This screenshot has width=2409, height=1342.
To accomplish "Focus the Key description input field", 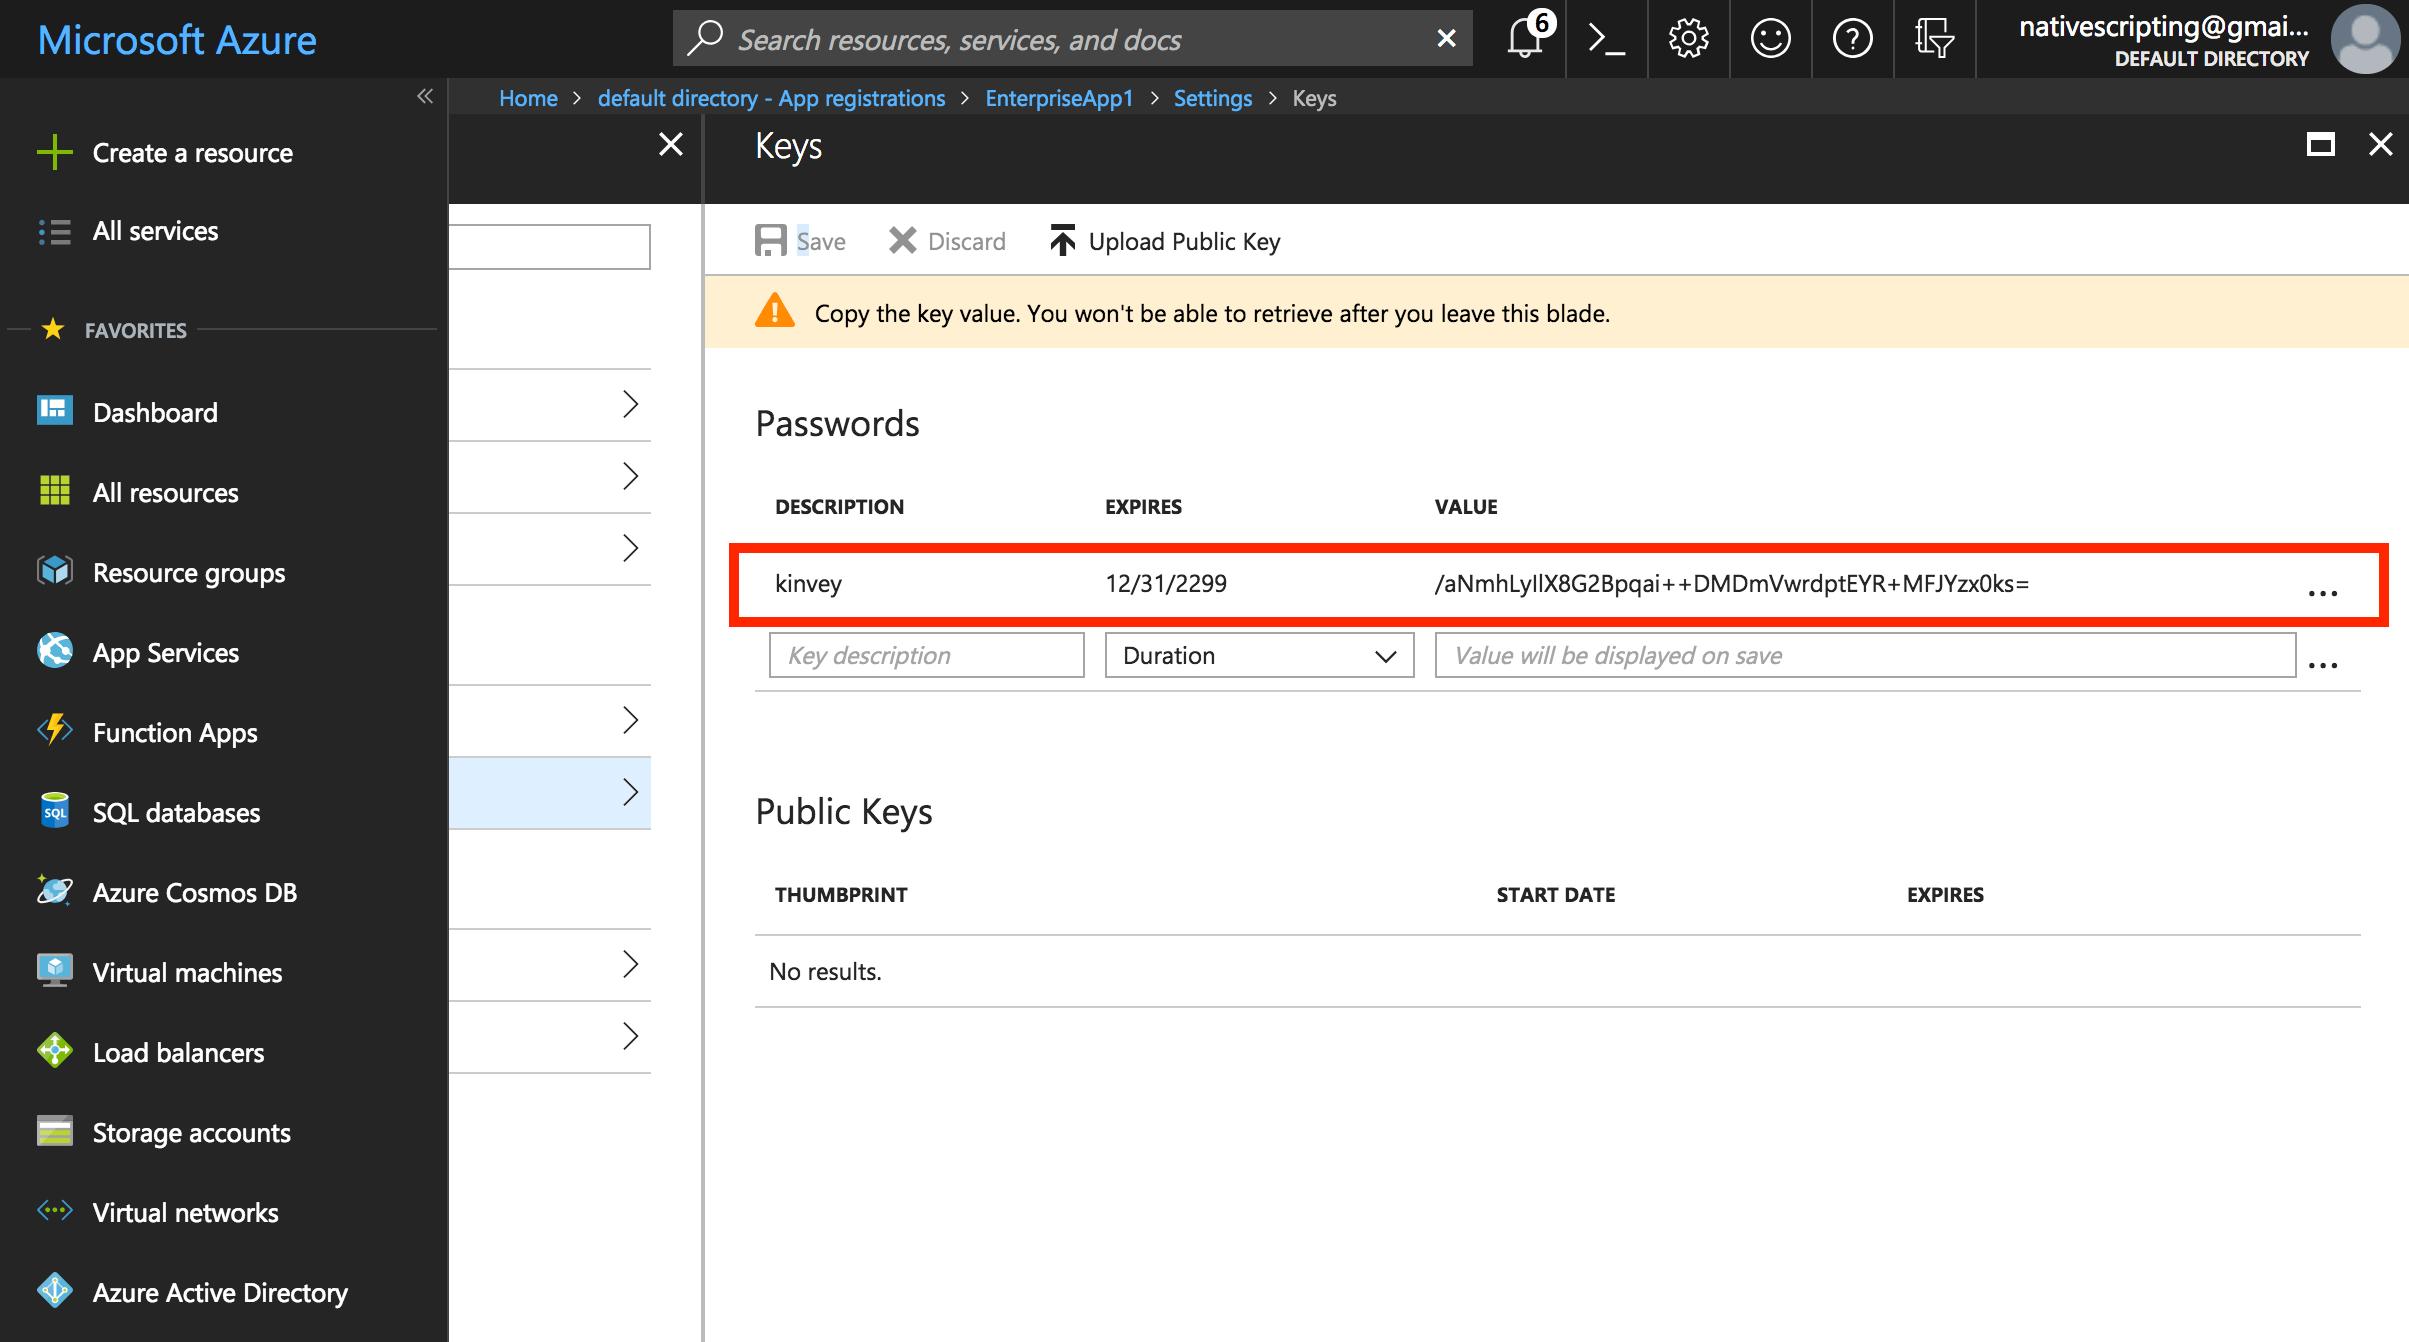I will coord(926,655).
